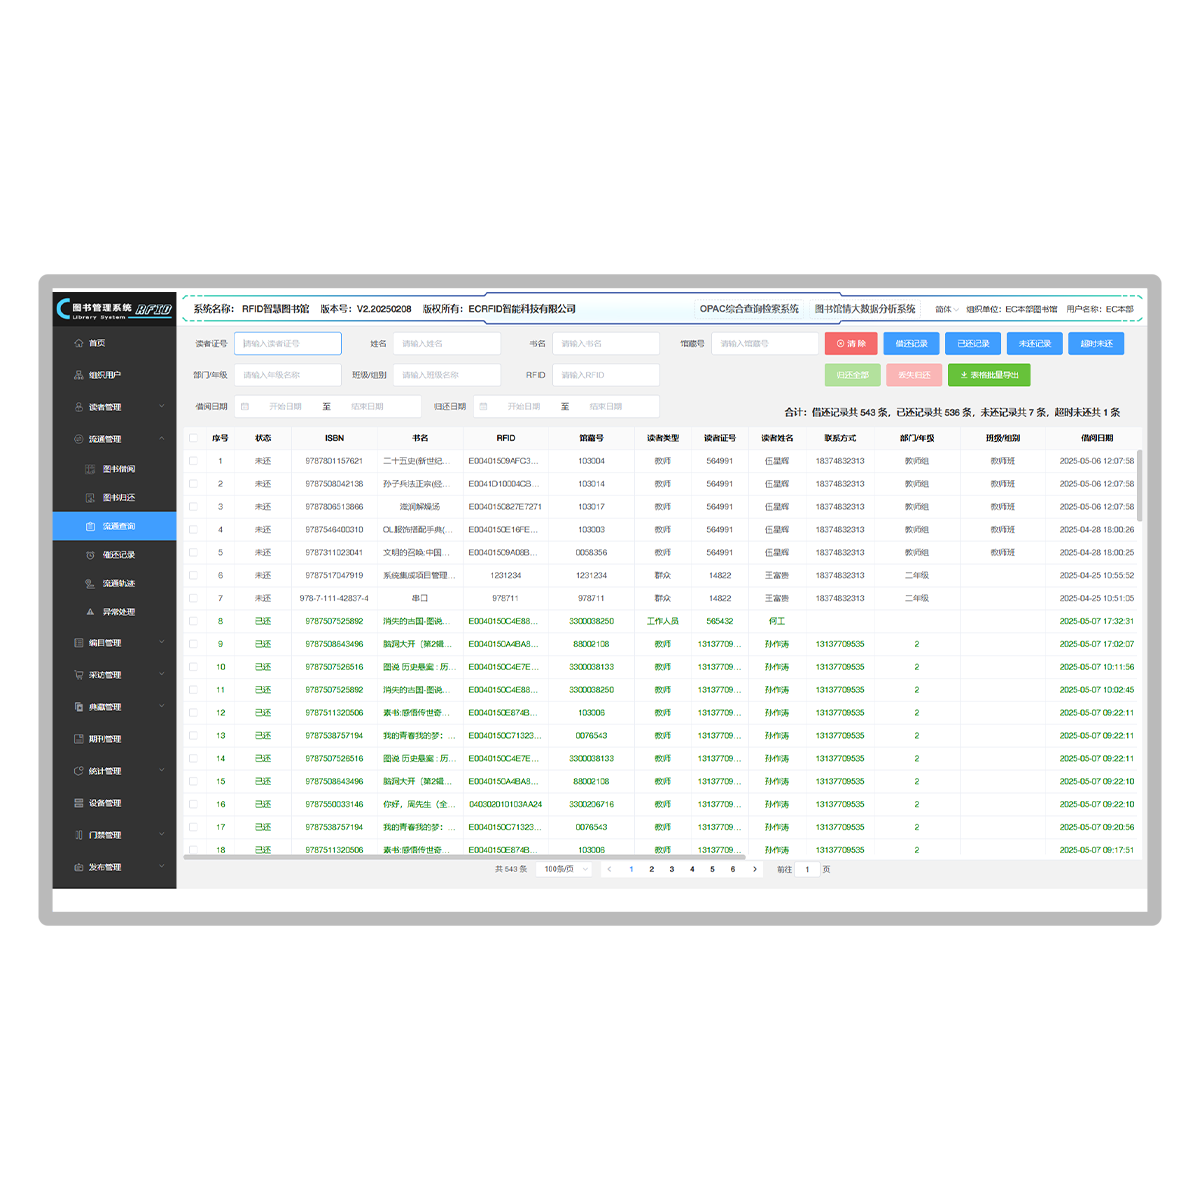Click the 催还记录 clock icon
Image resolution: width=1200 pixels, height=1200 pixels.
[91, 555]
